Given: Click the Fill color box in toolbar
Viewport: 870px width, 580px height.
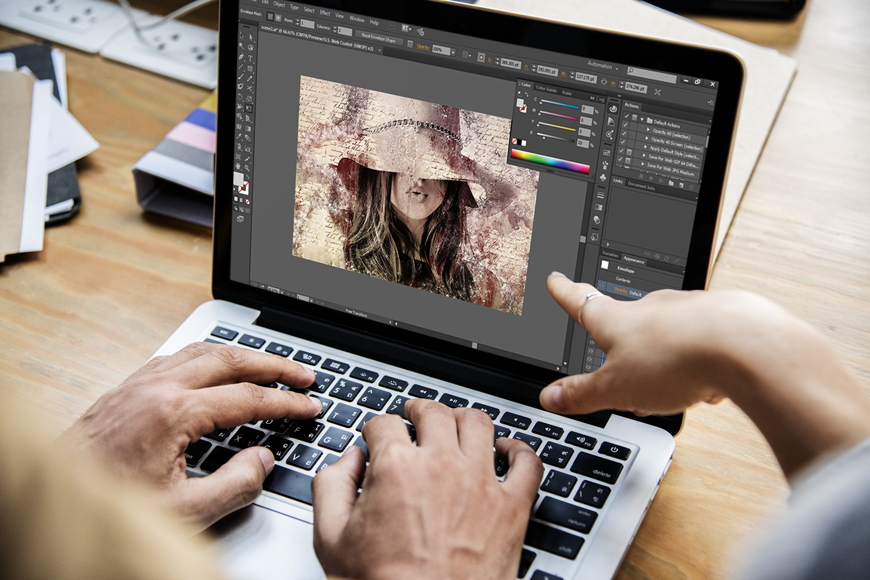Looking at the screenshot, I should tap(239, 180).
